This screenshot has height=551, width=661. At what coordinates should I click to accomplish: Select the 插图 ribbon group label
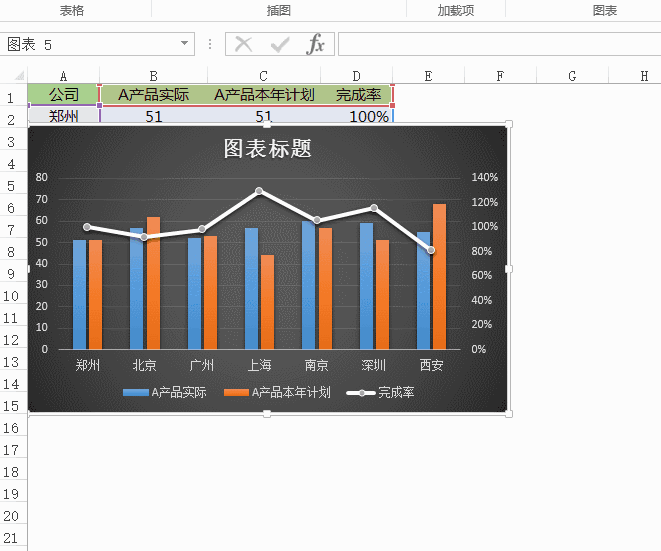pyautogui.click(x=279, y=11)
